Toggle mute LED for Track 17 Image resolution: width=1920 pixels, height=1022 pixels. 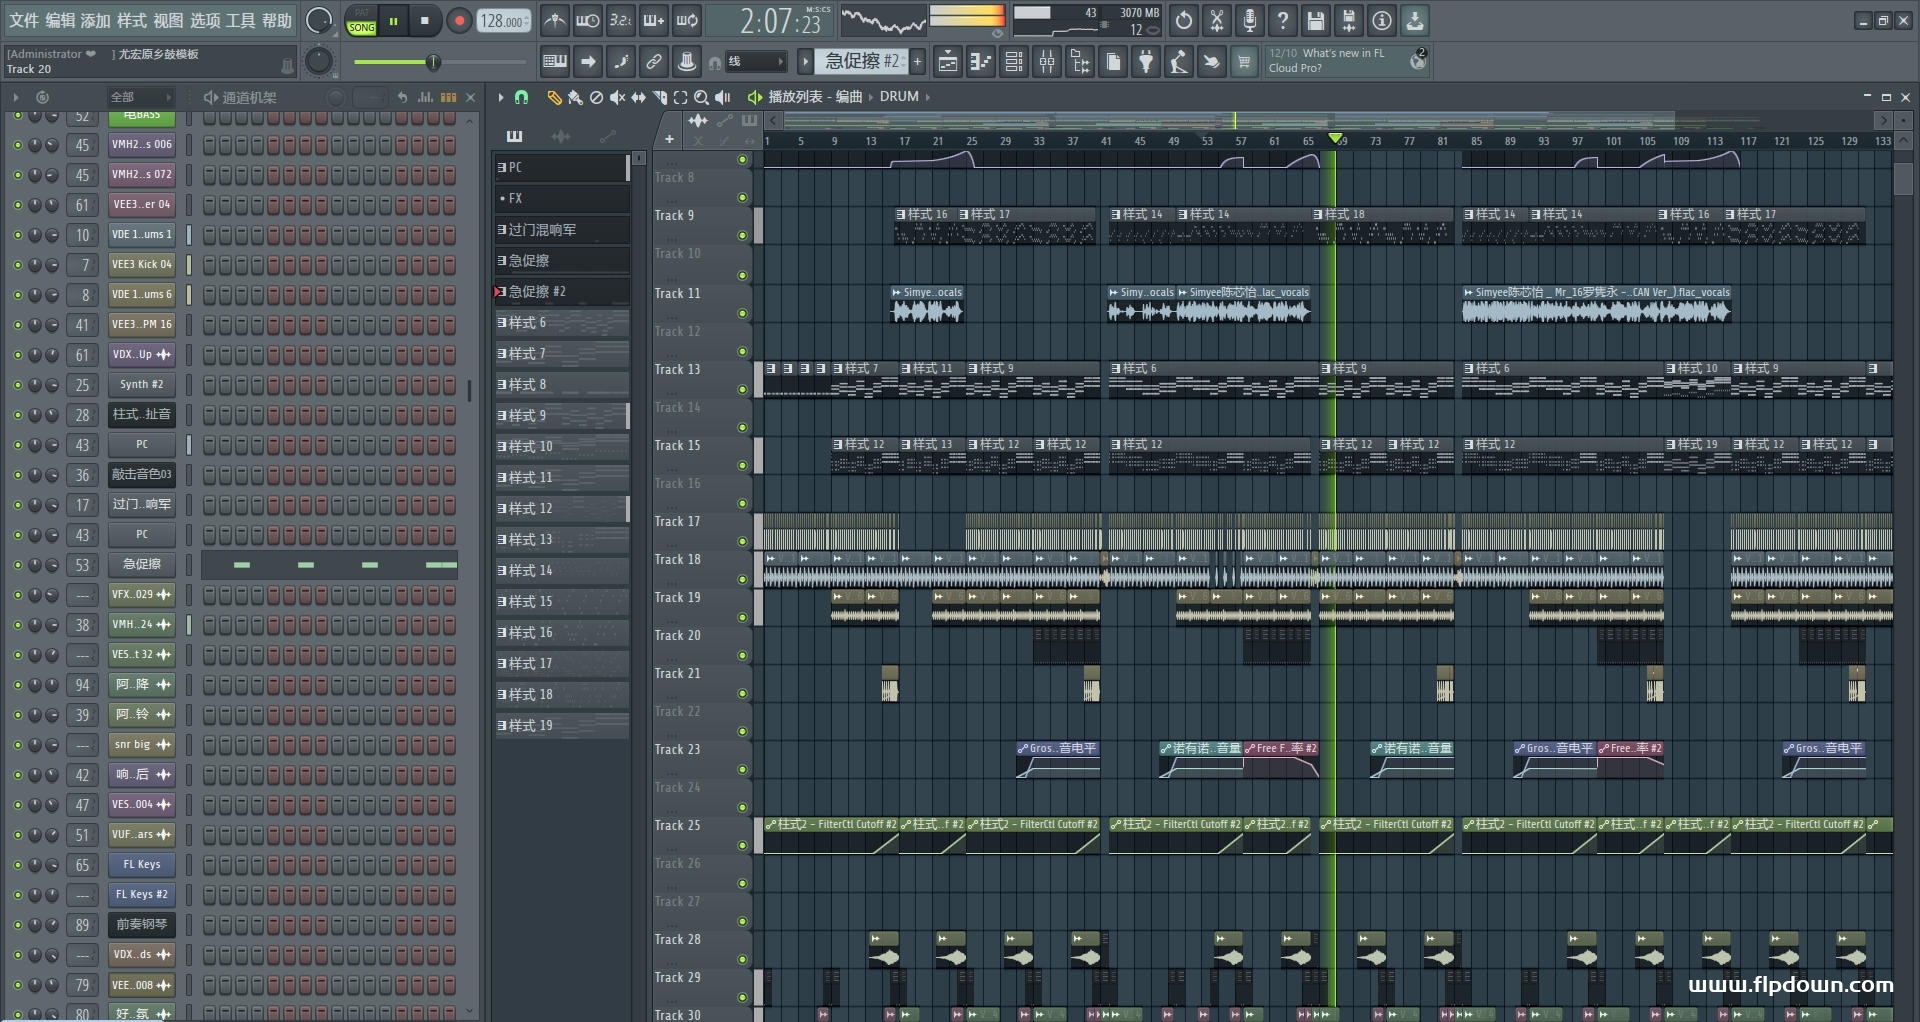(x=742, y=542)
